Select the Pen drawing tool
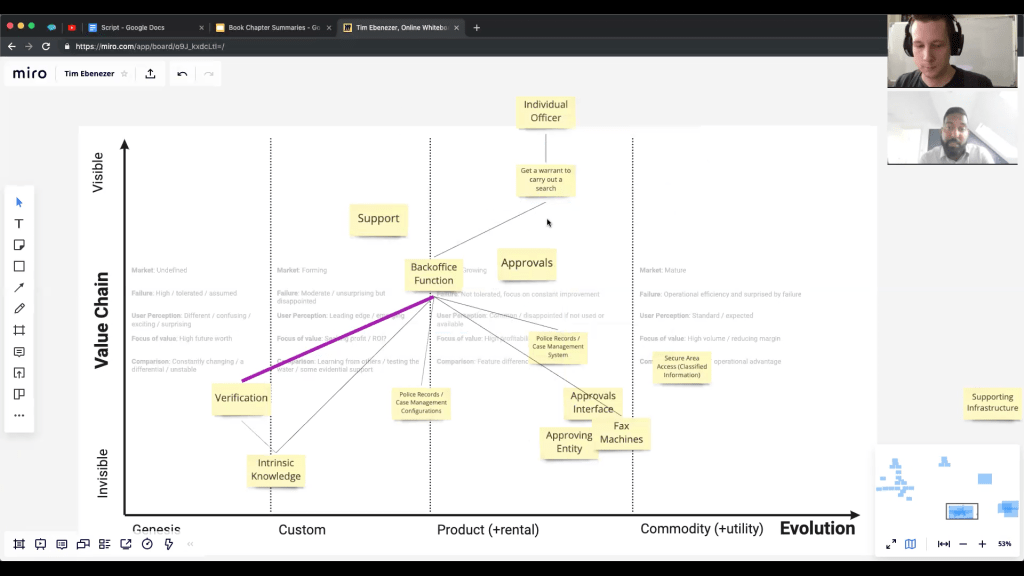This screenshot has height=576, width=1024. [19, 309]
